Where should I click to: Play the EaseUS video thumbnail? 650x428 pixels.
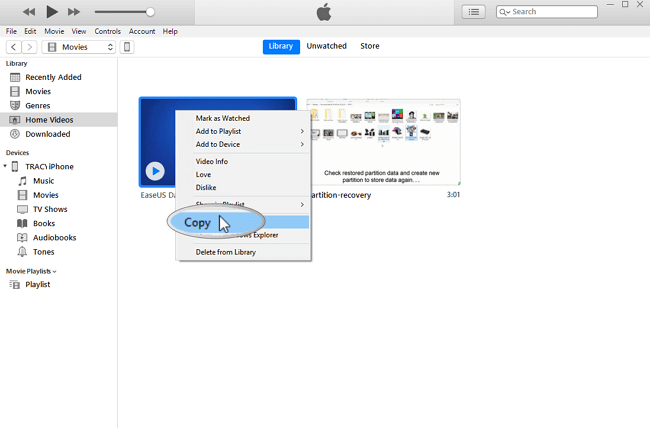point(154,171)
